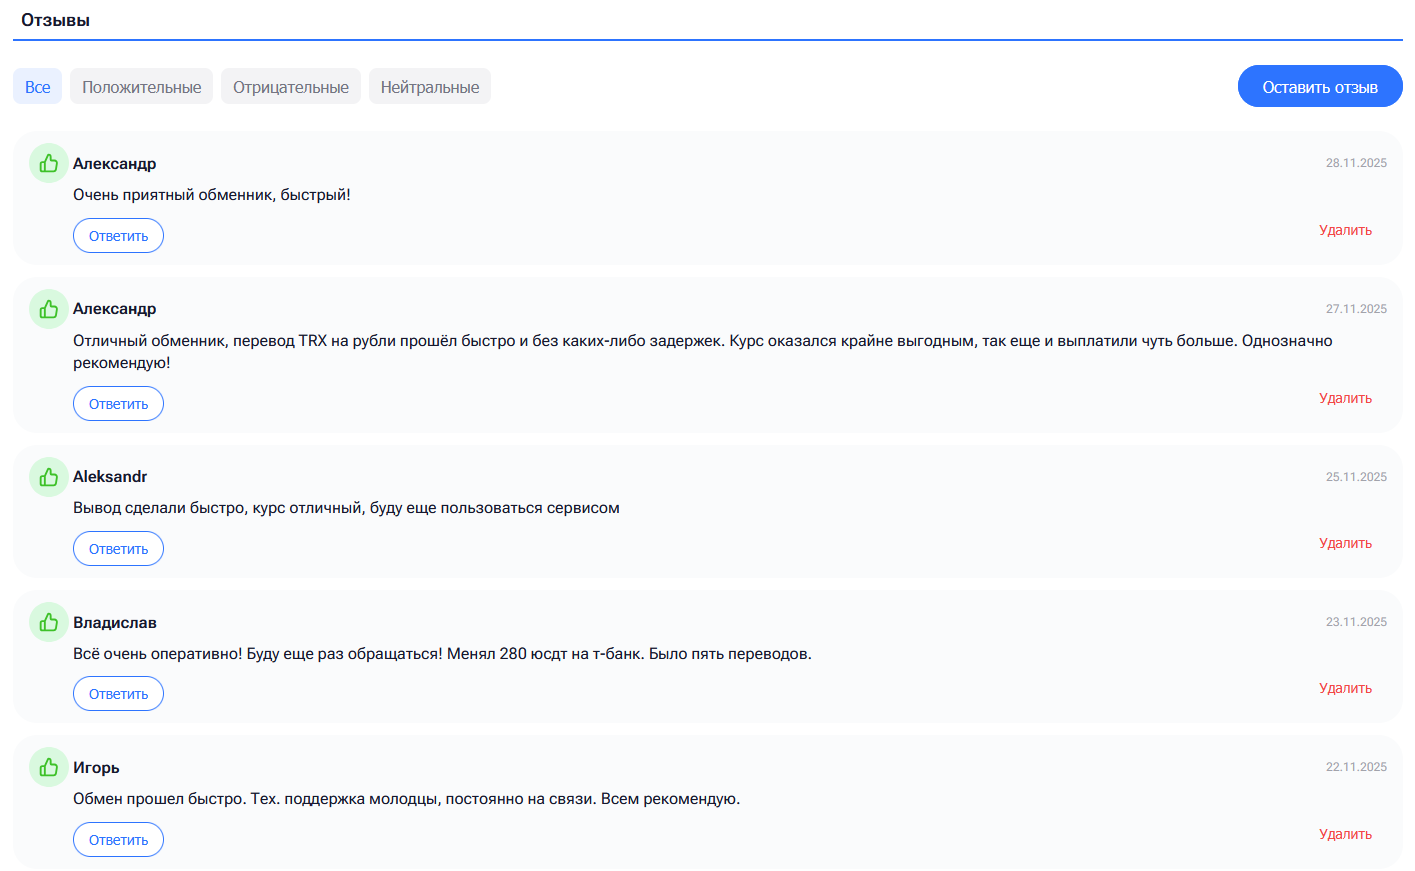
Task: Click Ответить on Владислав's review
Action: [118, 694]
